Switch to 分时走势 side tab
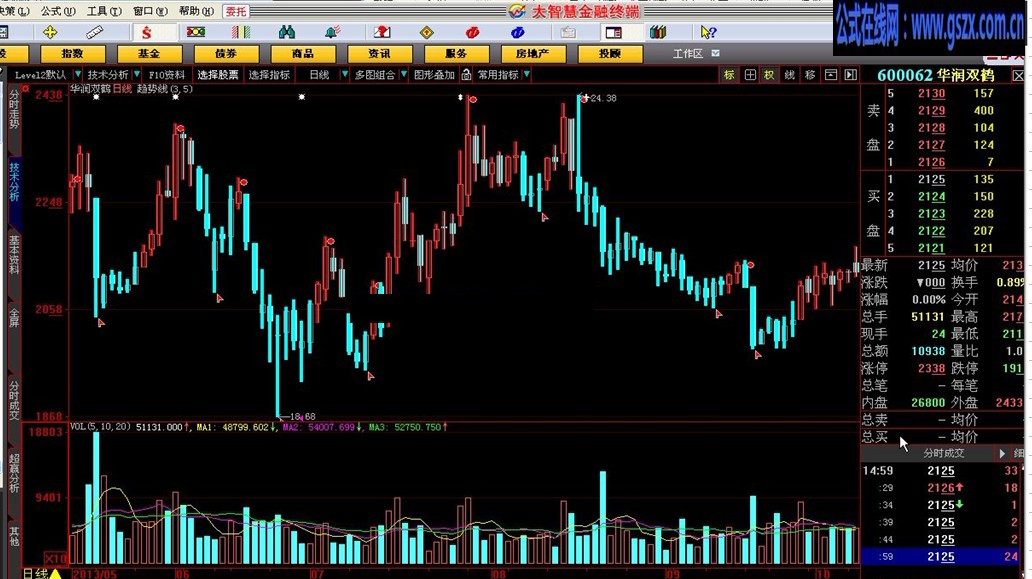1032x579 pixels. (x=14, y=109)
